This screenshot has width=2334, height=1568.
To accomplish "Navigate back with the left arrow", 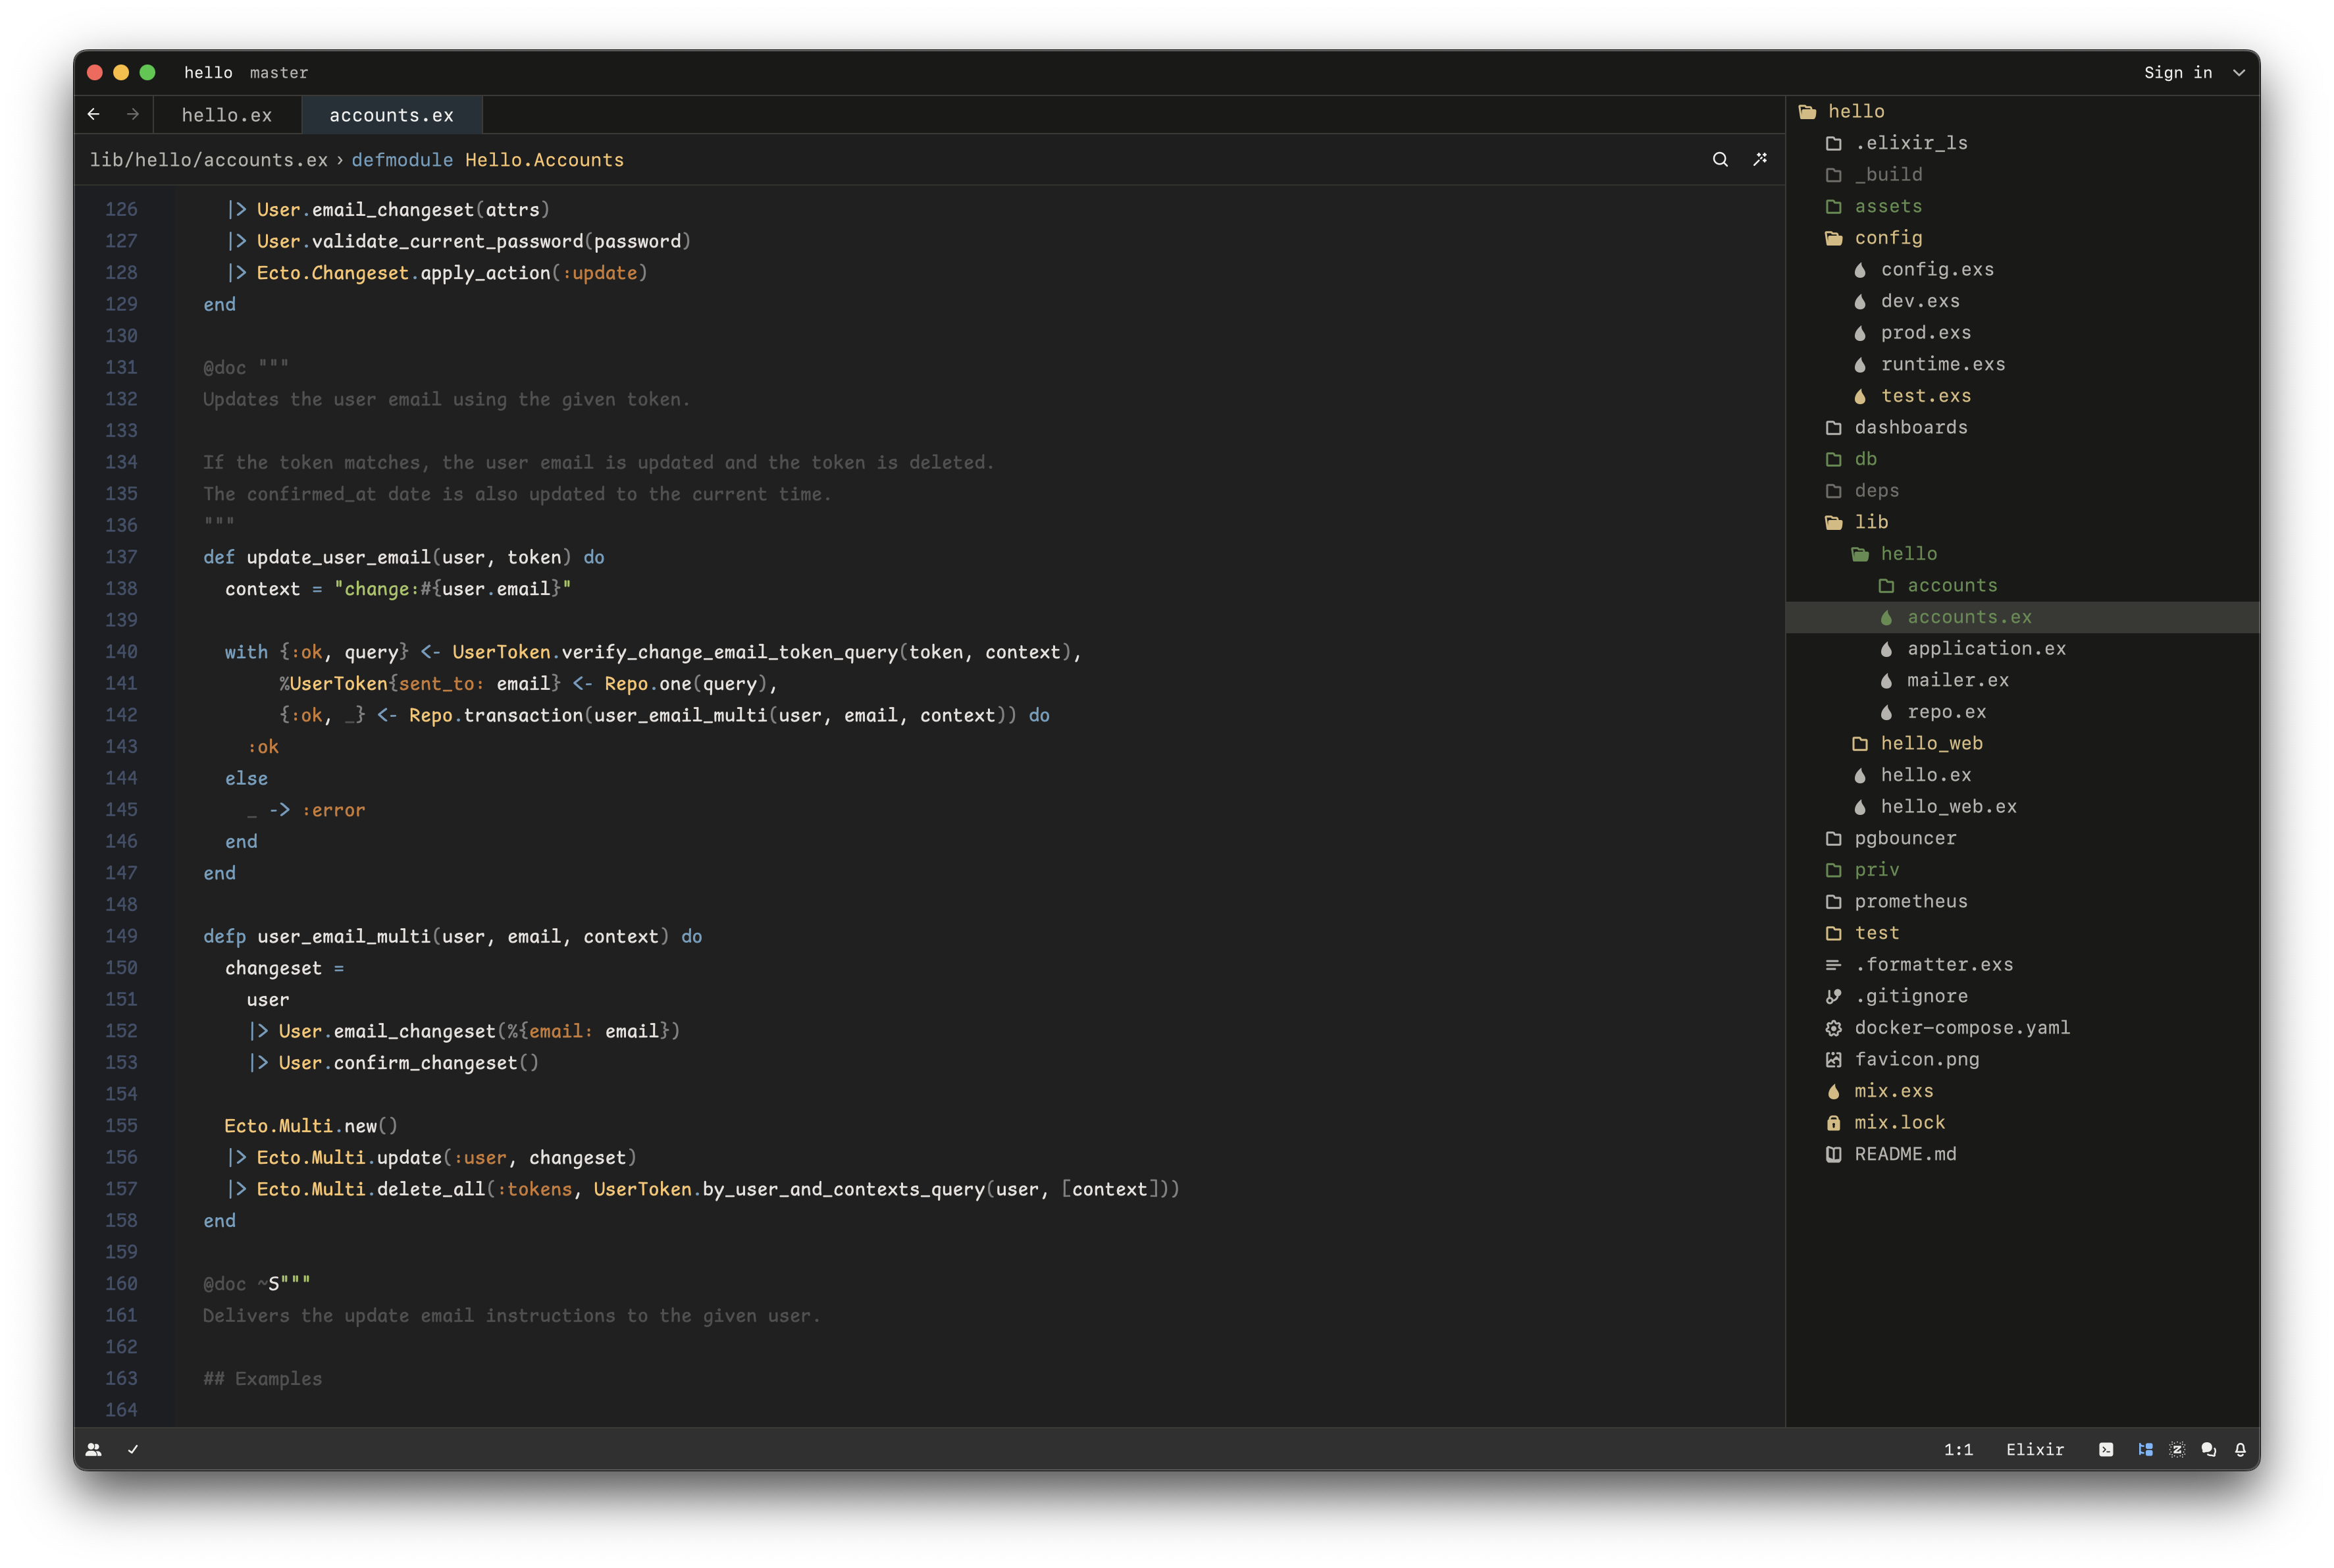I will (94, 114).
